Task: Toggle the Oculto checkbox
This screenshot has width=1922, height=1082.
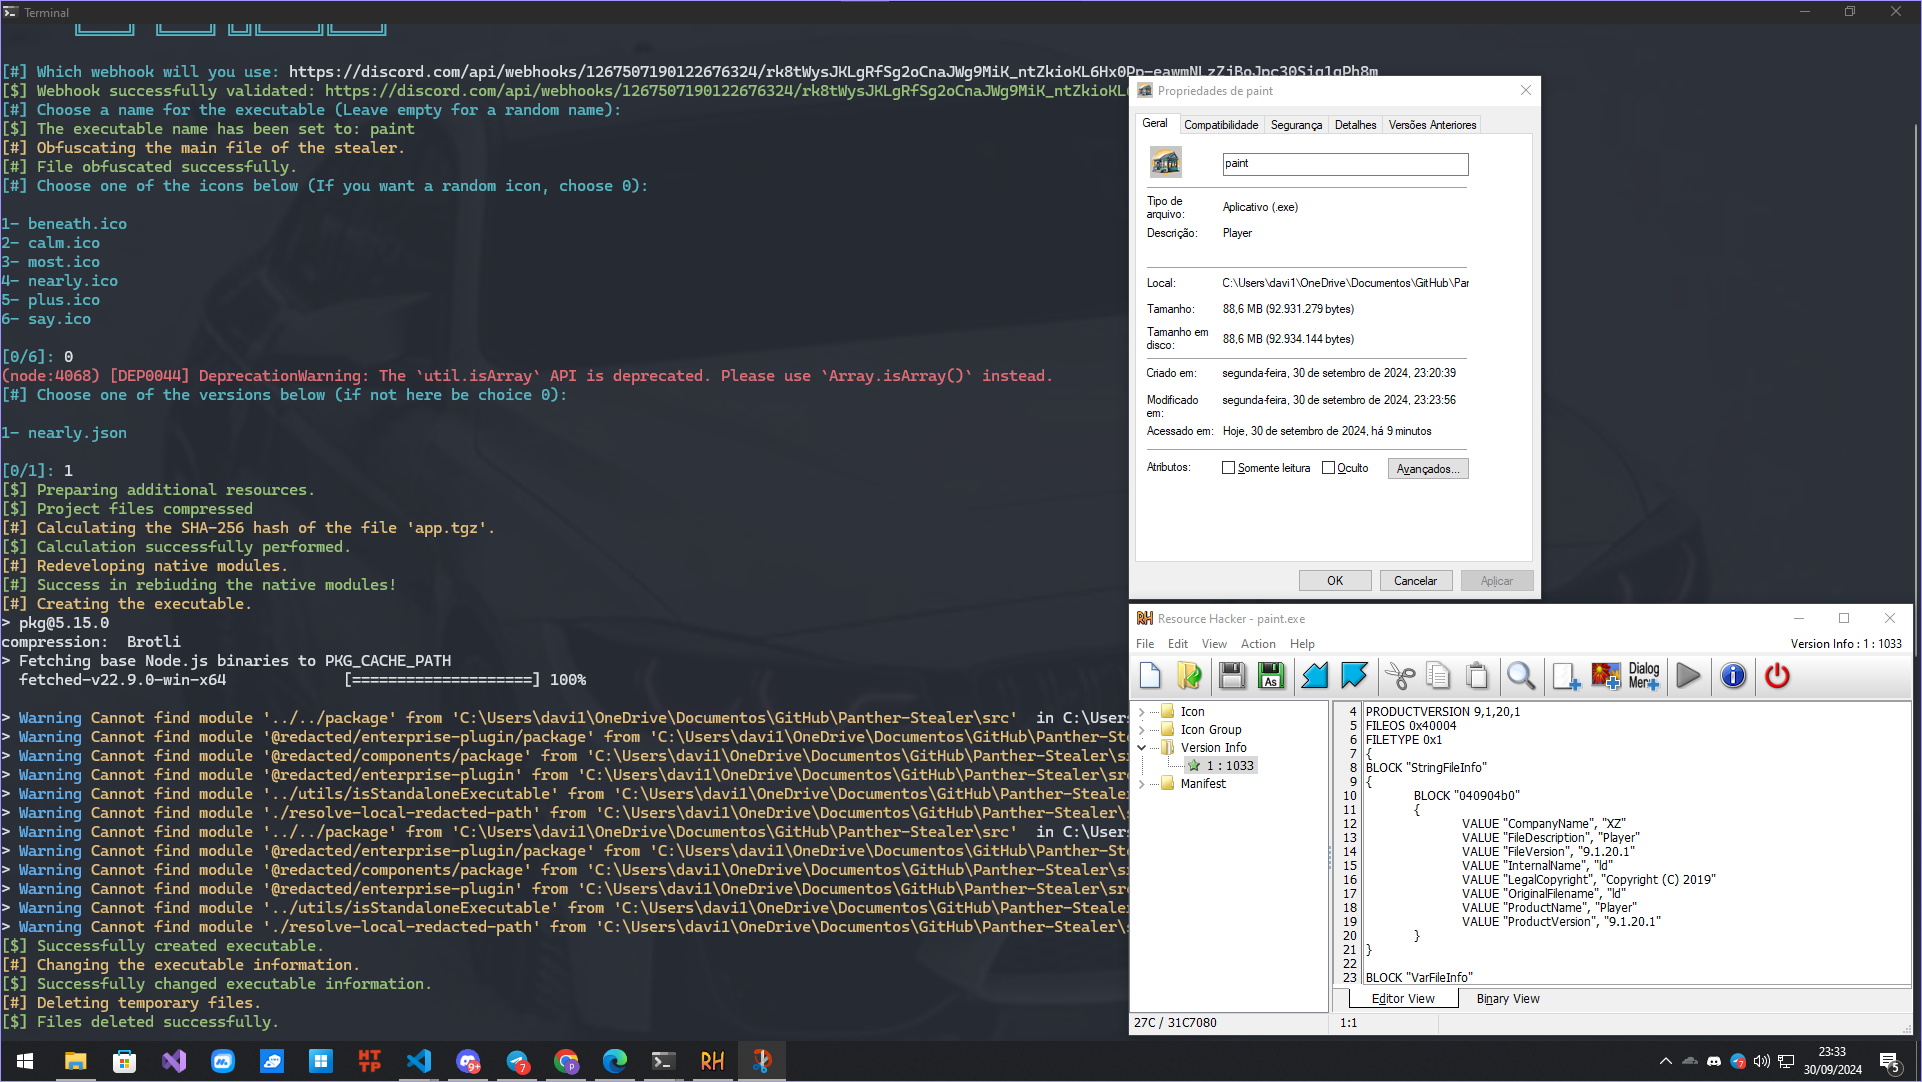Action: 1328,468
